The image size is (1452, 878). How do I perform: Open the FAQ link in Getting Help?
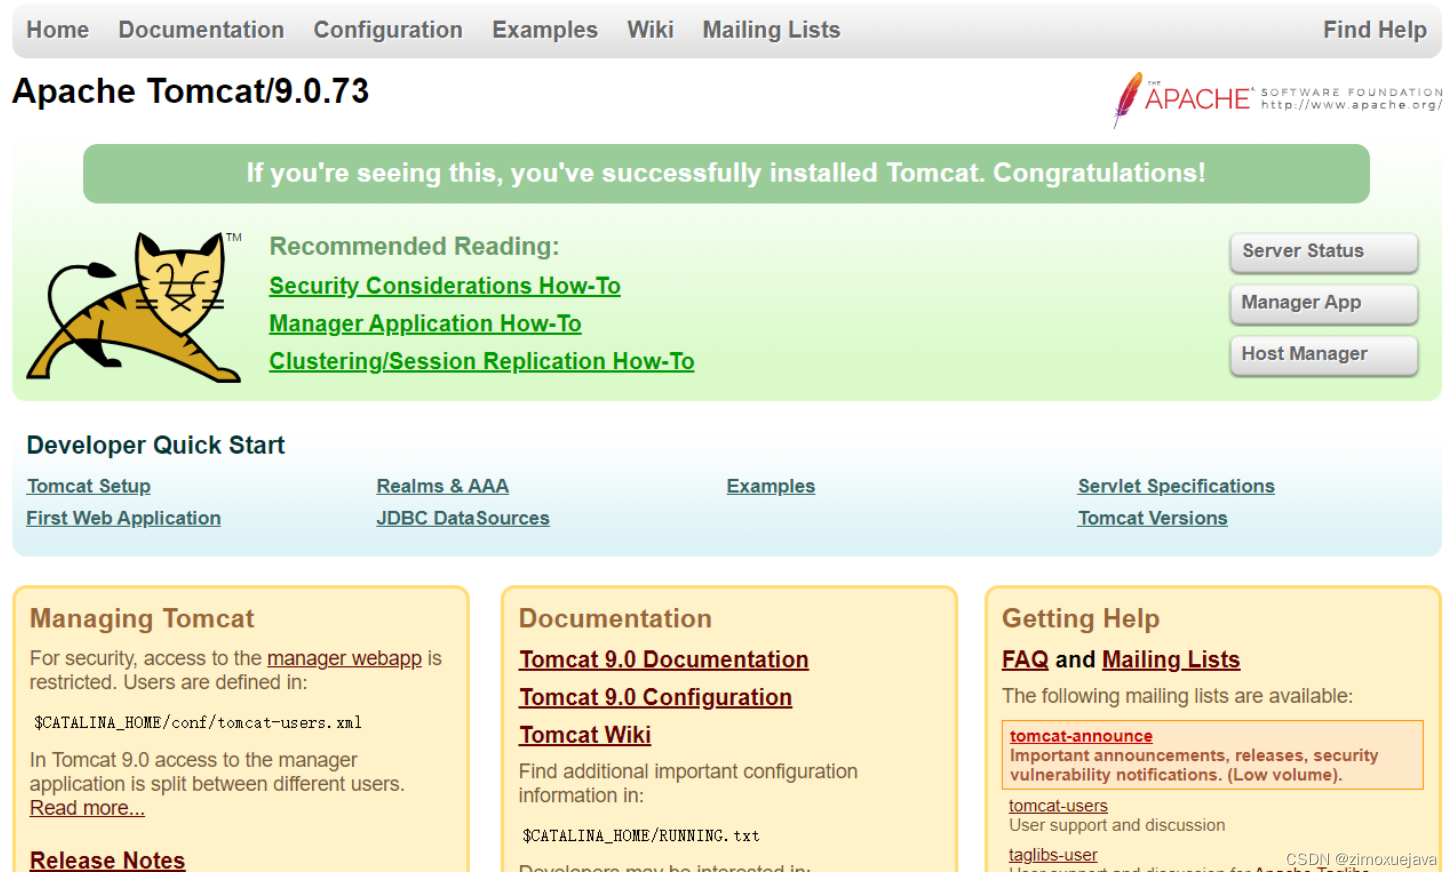point(1025,660)
